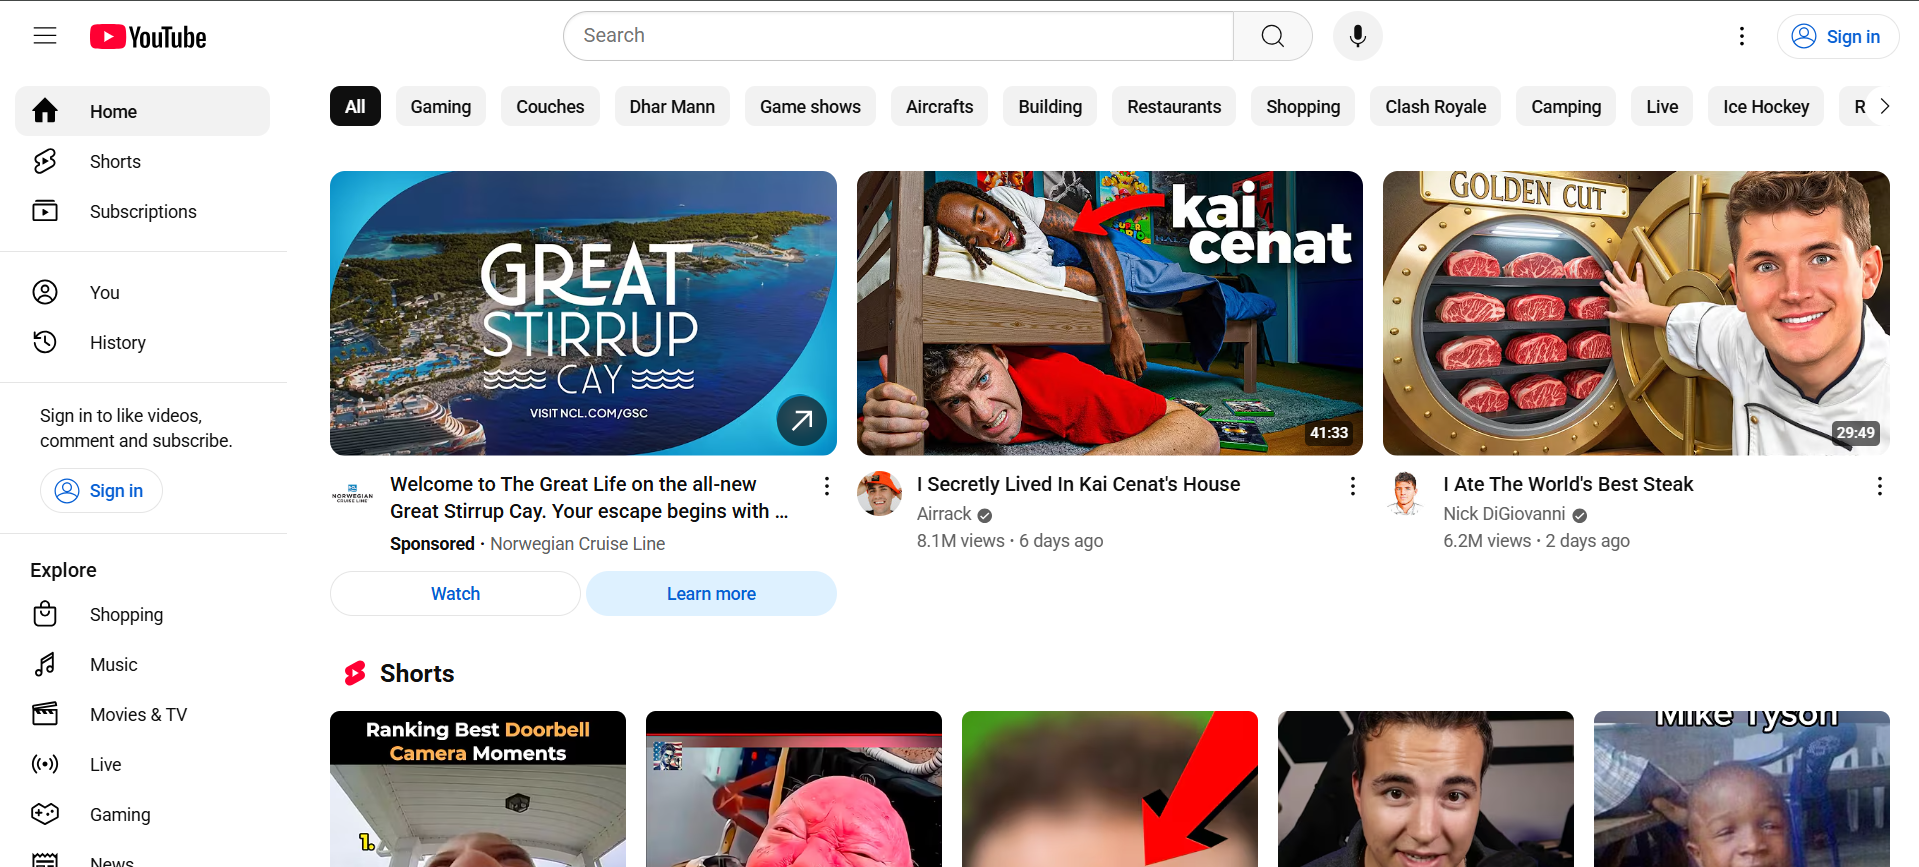Open more options for the Steak video
Image resolution: width=1919 pixels, height=867 pixels.
click(1879, 486)
